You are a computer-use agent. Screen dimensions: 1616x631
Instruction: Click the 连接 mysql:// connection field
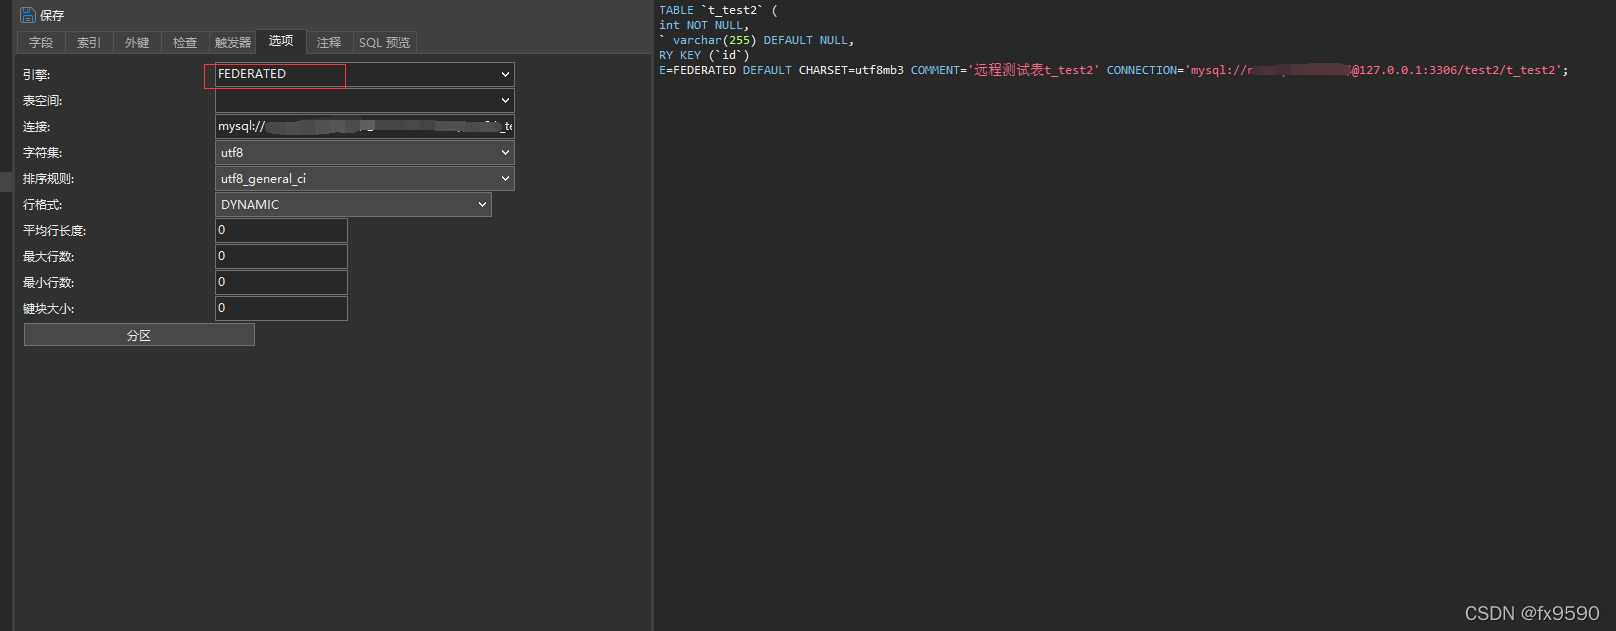click(364, 126)
